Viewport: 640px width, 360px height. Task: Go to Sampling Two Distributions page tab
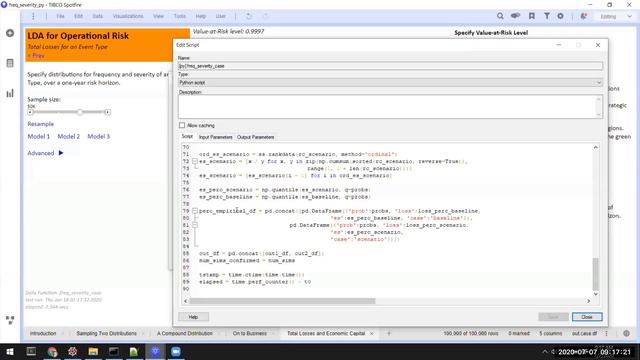click(x=107, y=333)
